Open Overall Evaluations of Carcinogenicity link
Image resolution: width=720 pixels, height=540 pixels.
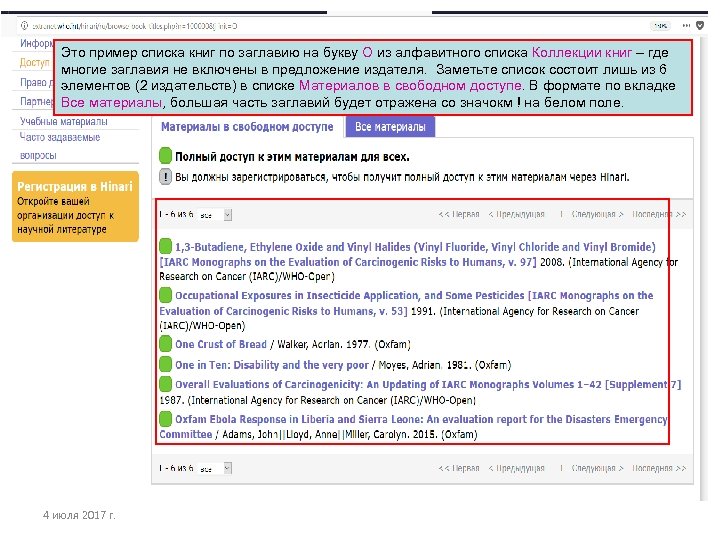pyautogui.click(x=428, y=384)
